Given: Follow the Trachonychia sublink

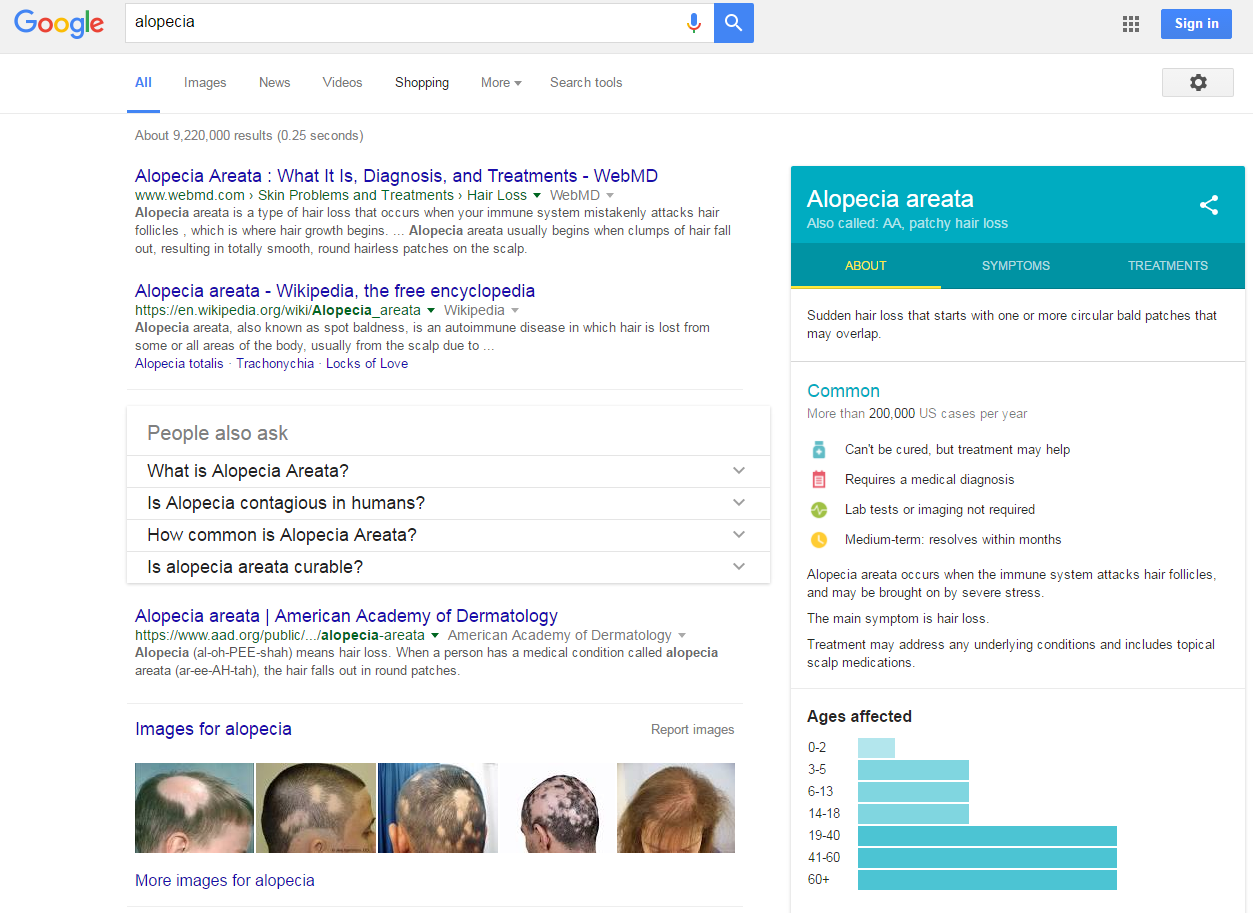Looking at the screenshot, I should [275, 364].
